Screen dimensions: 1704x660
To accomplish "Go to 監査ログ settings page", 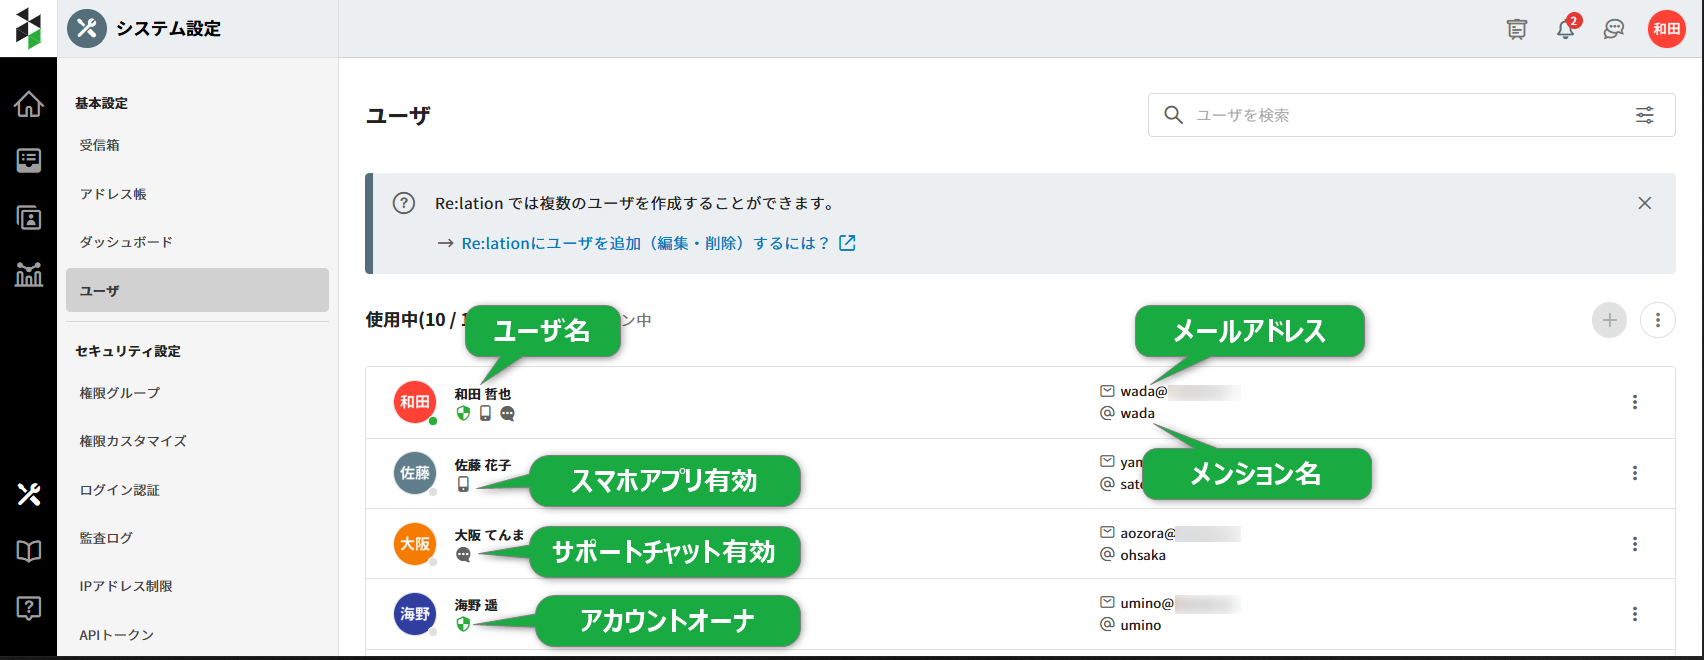I will pos(106,538).
